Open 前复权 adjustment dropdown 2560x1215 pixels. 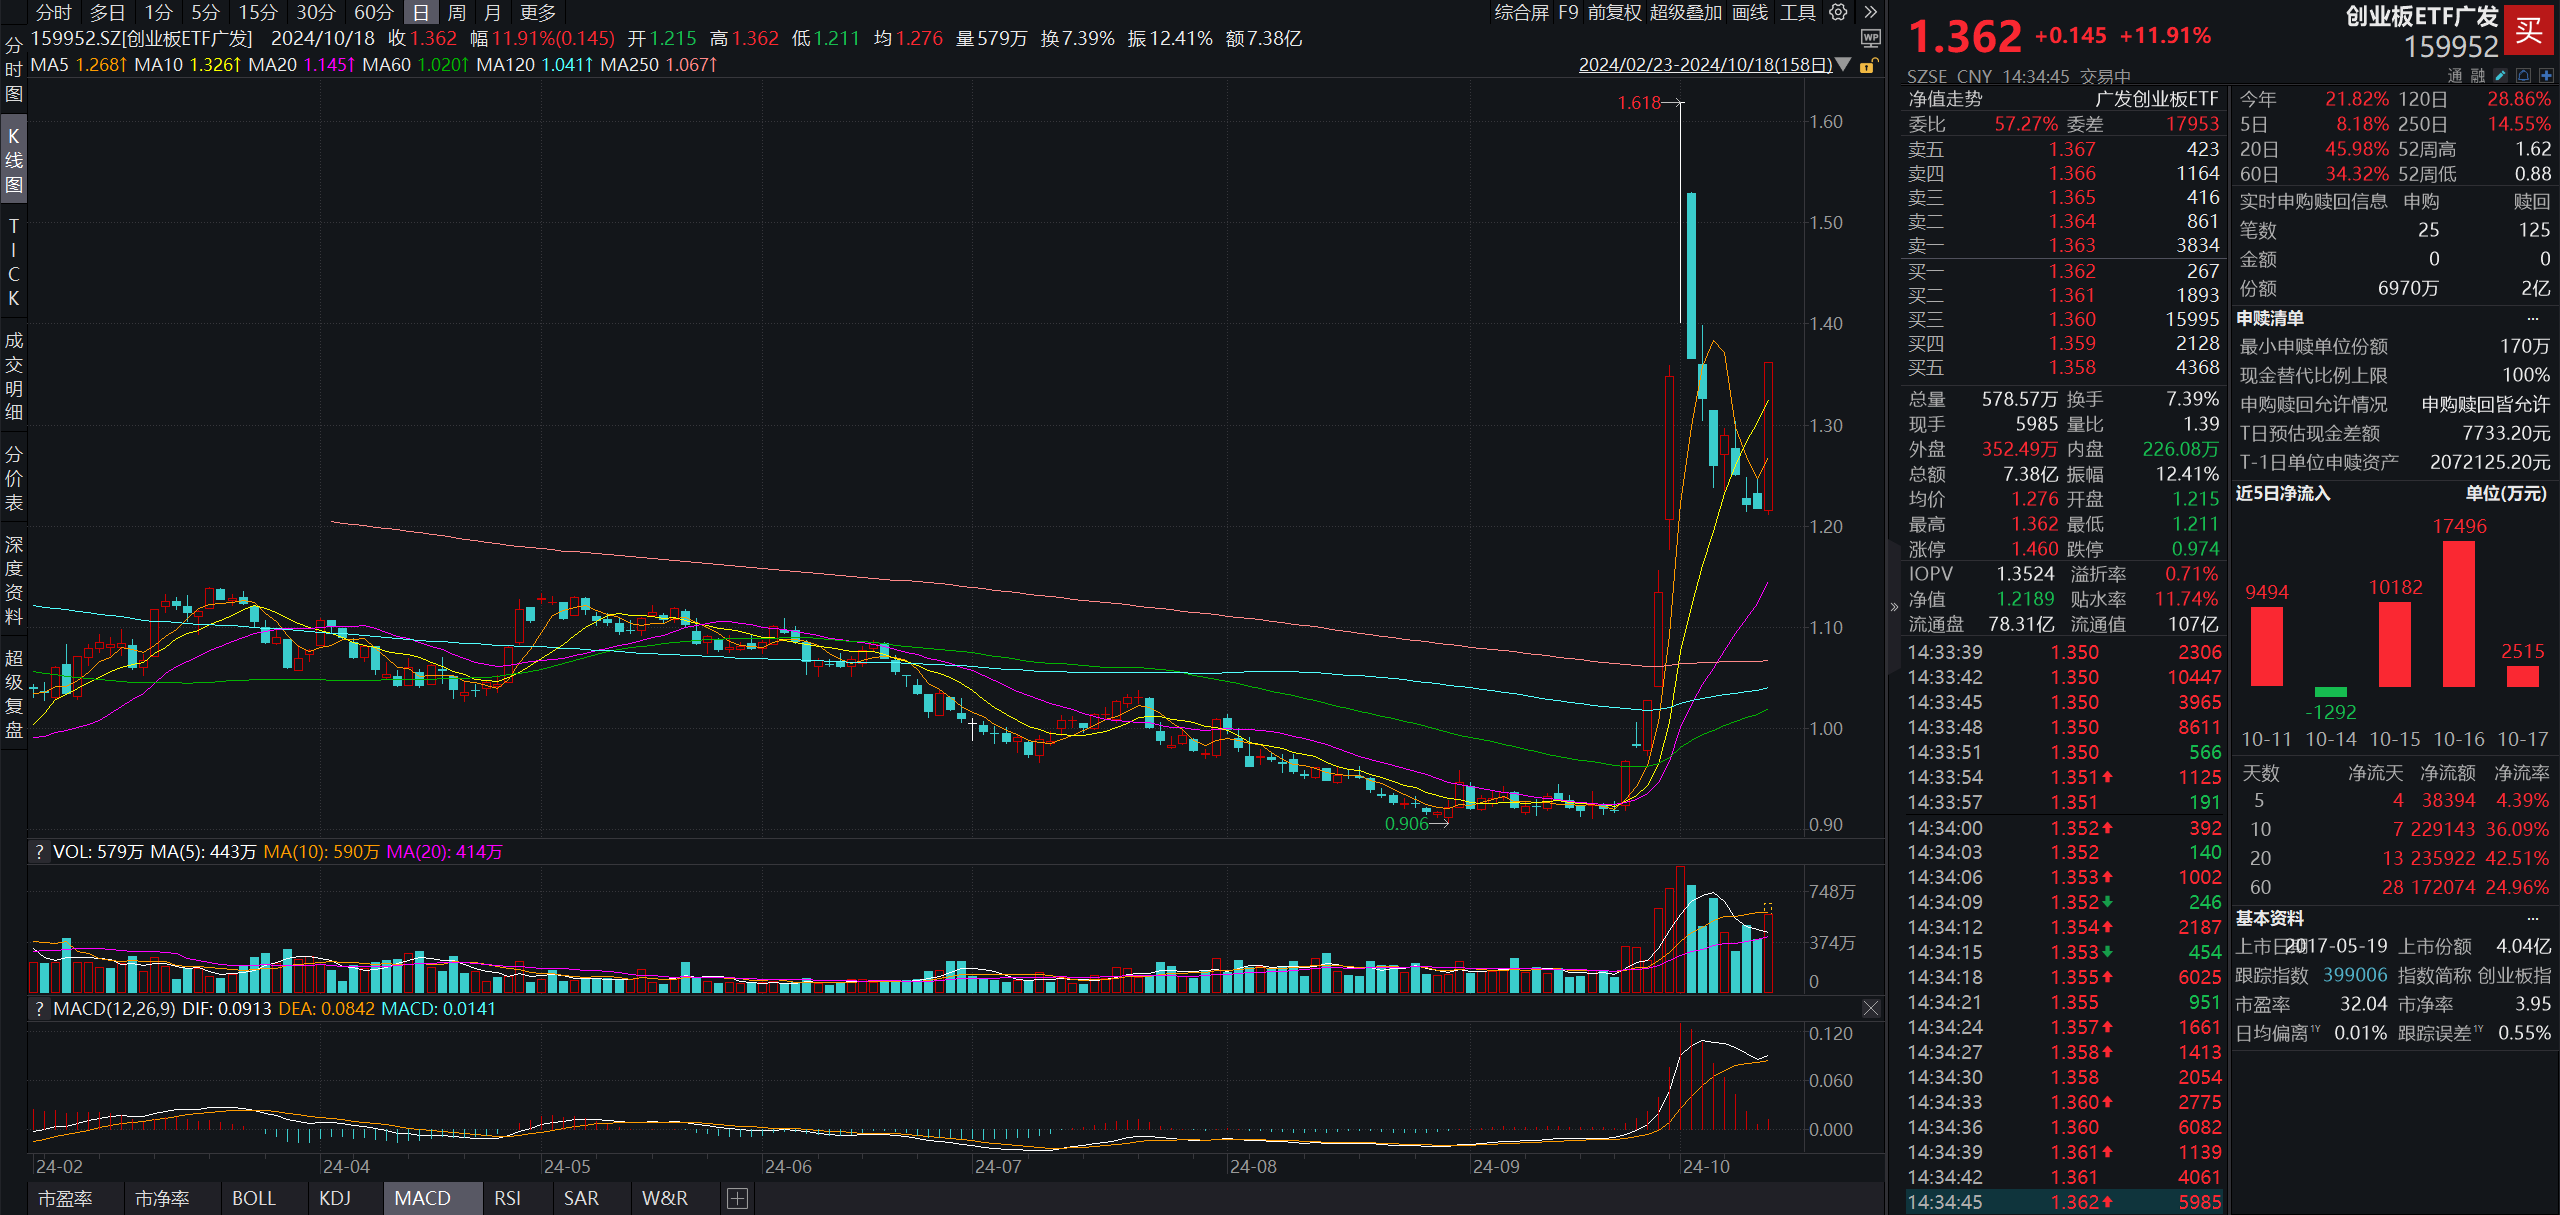pos(1615,12)
